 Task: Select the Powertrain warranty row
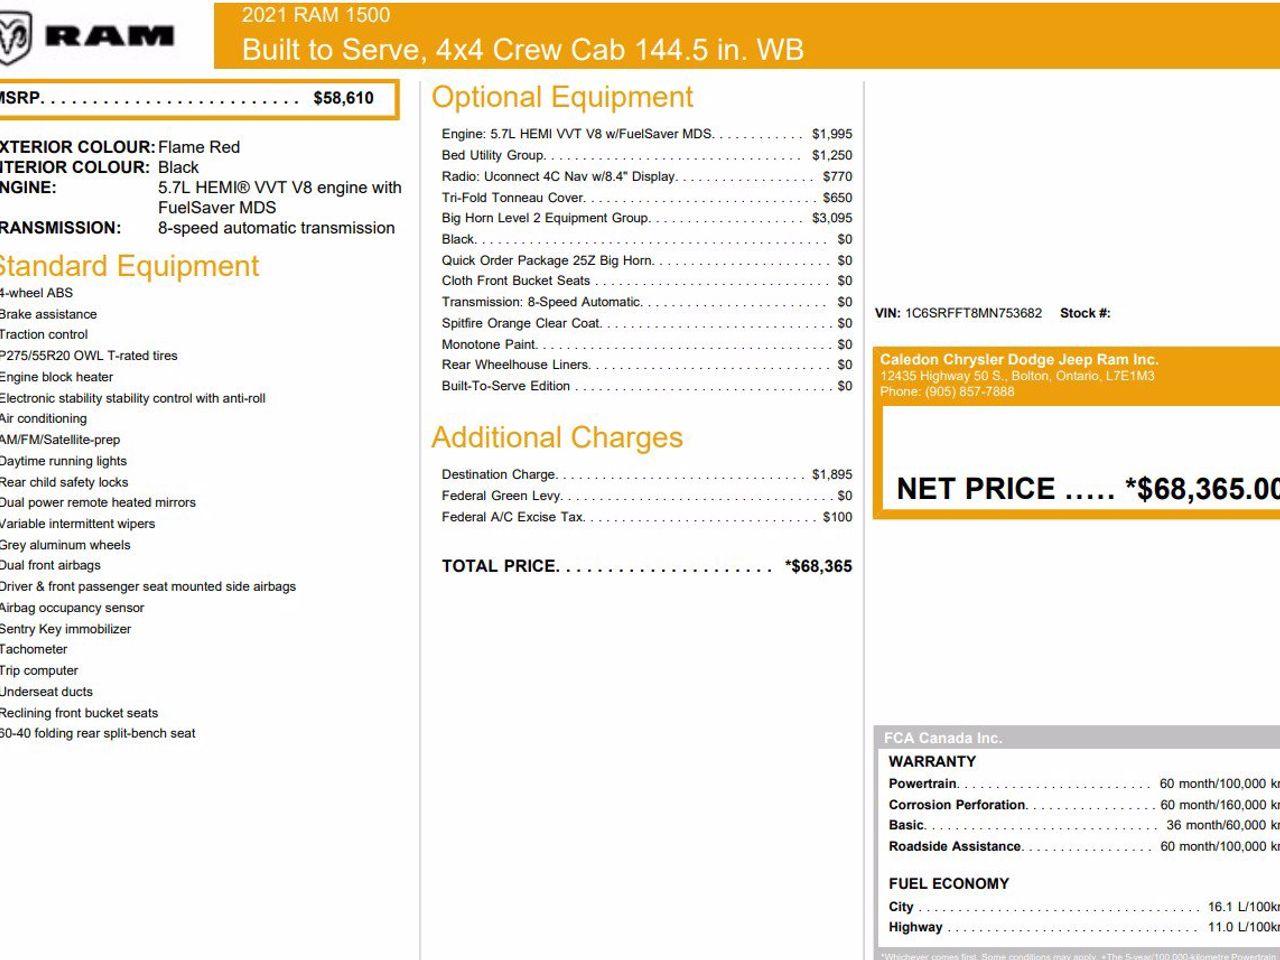tap(1082, 784)
